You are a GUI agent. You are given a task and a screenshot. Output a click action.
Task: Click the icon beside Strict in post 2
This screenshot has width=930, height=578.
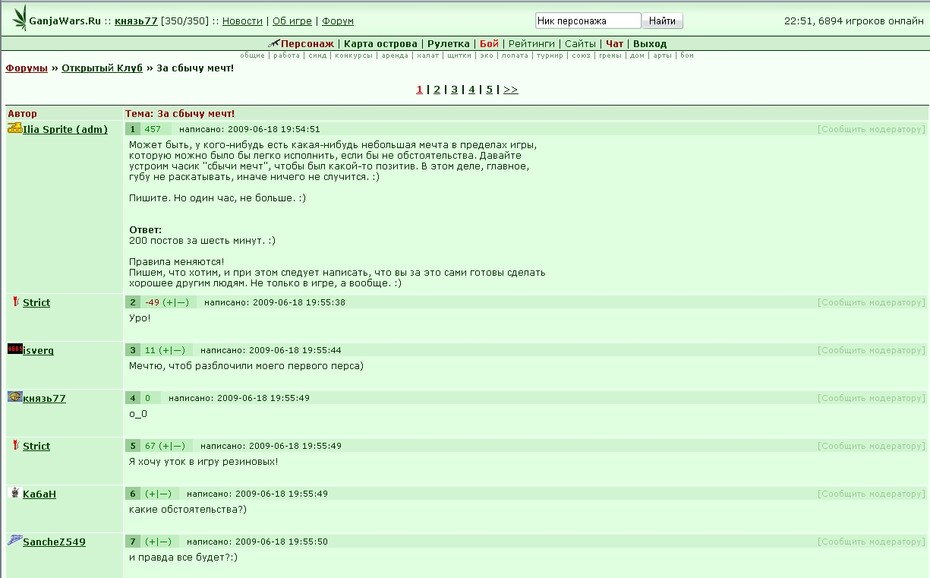point(16,301)
